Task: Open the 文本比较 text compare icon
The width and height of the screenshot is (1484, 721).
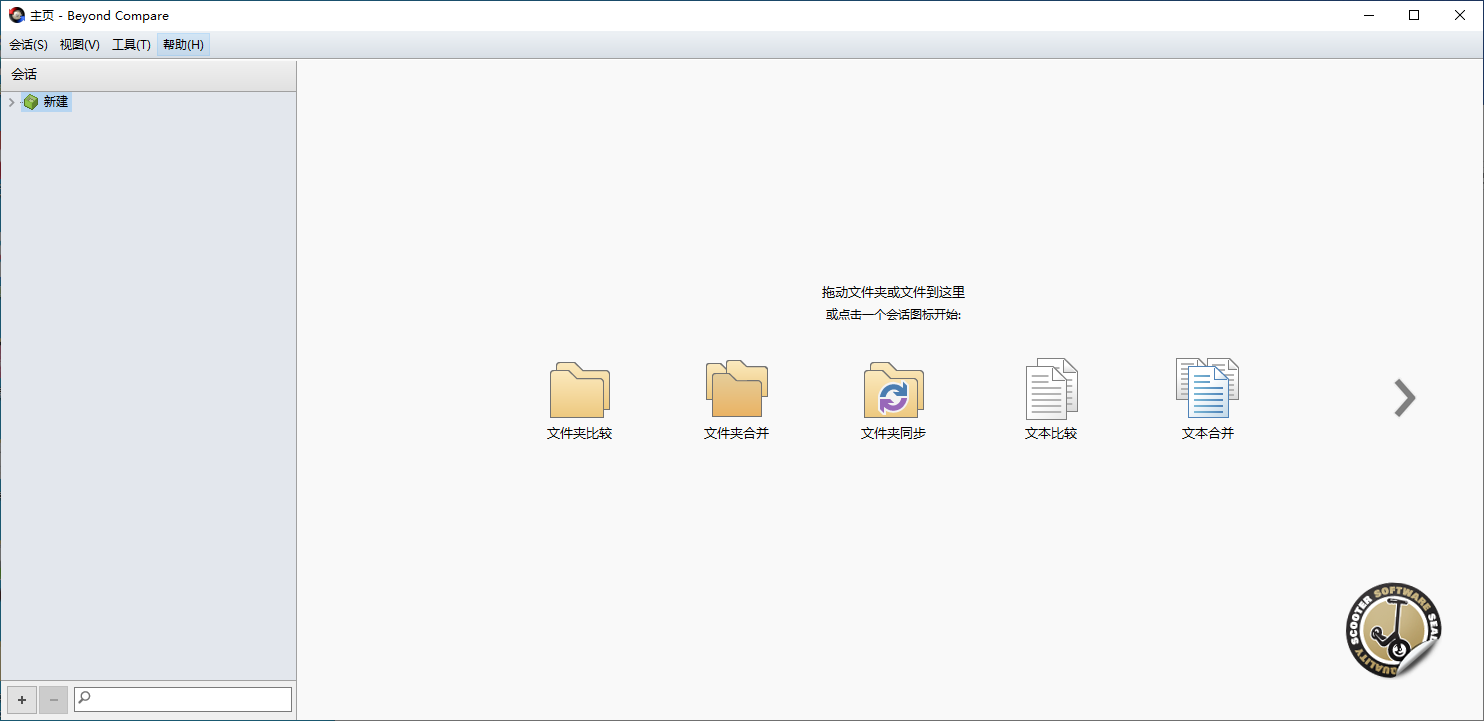Action: (1051, 388)
